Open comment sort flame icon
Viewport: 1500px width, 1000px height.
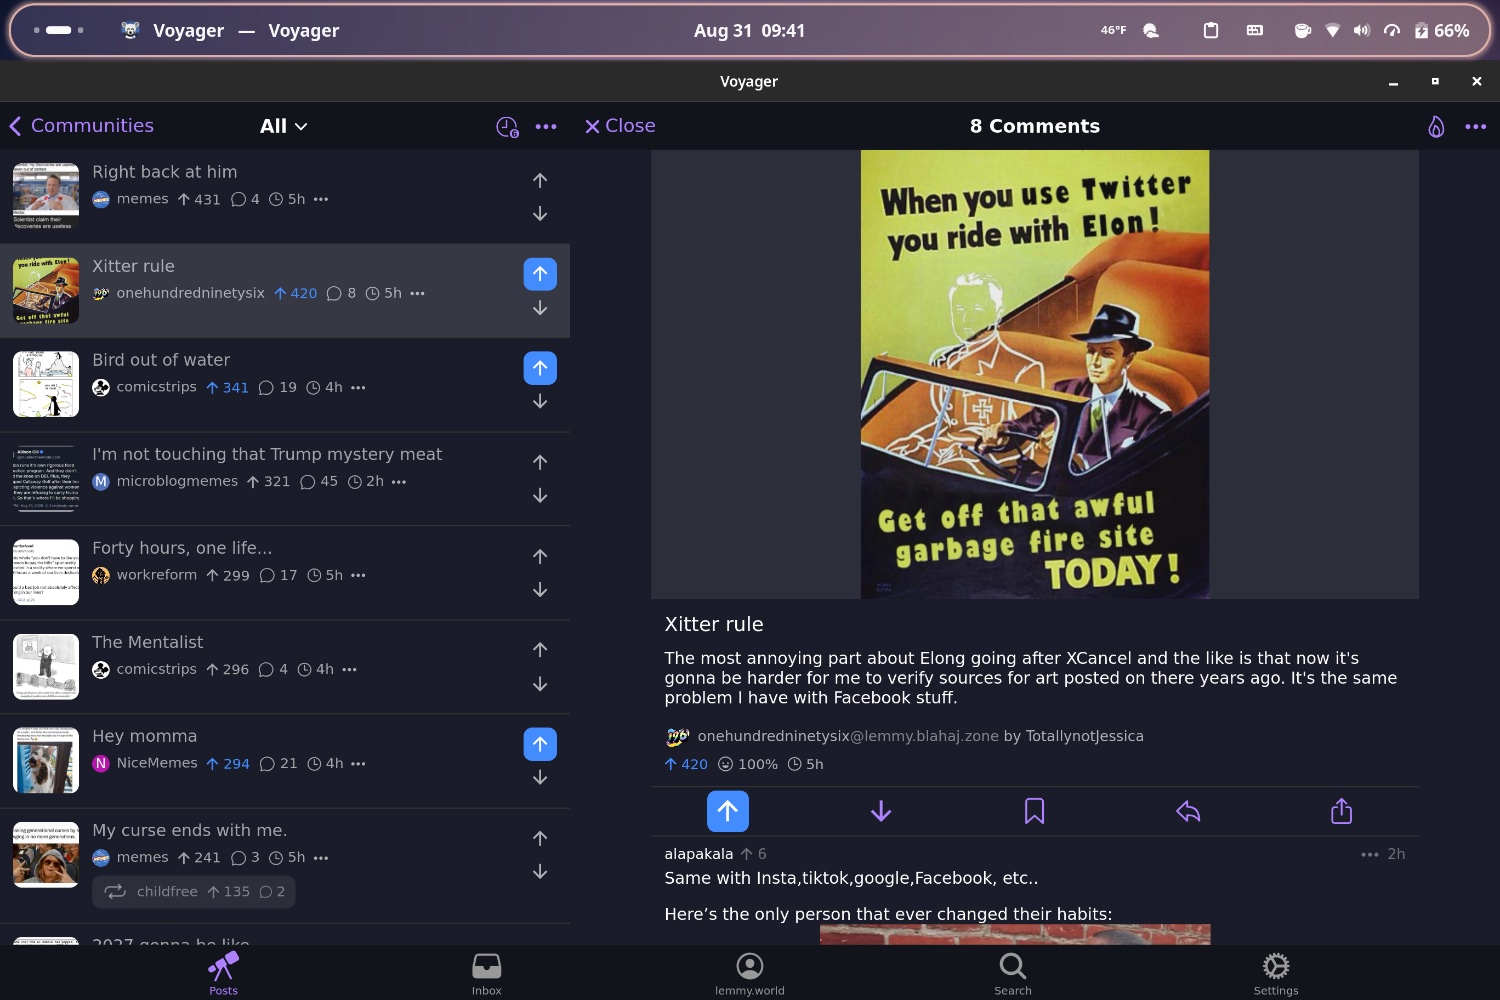(1436, 126)
